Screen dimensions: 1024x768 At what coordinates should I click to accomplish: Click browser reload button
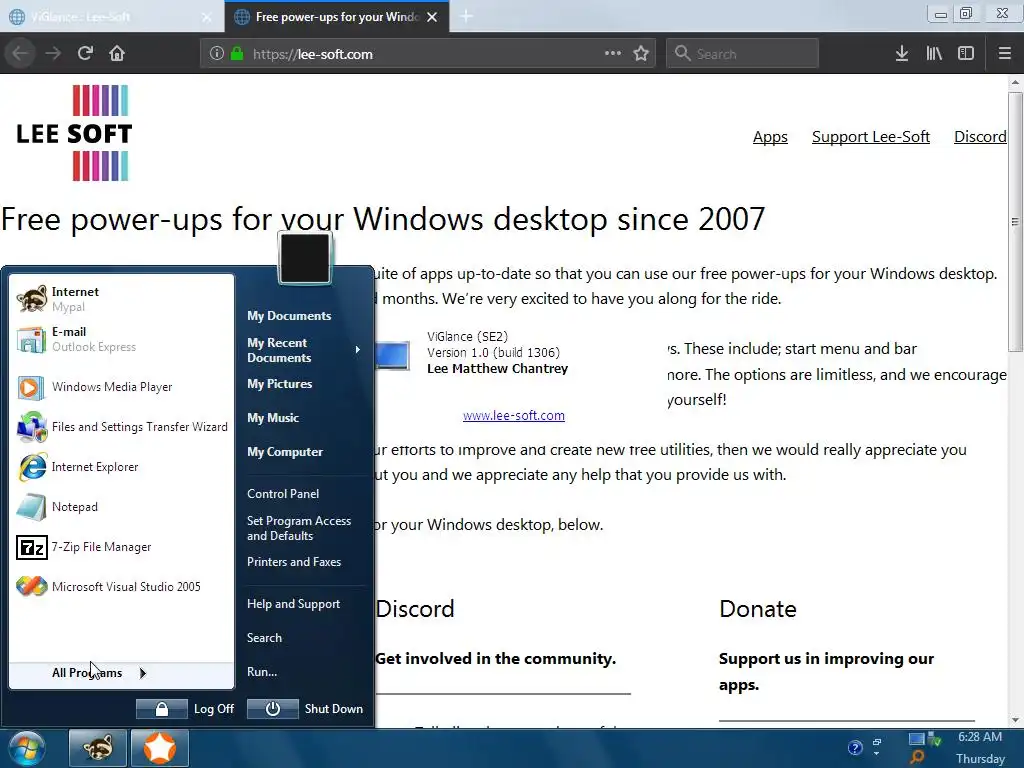pyautogui.click(x=85, y=53)
